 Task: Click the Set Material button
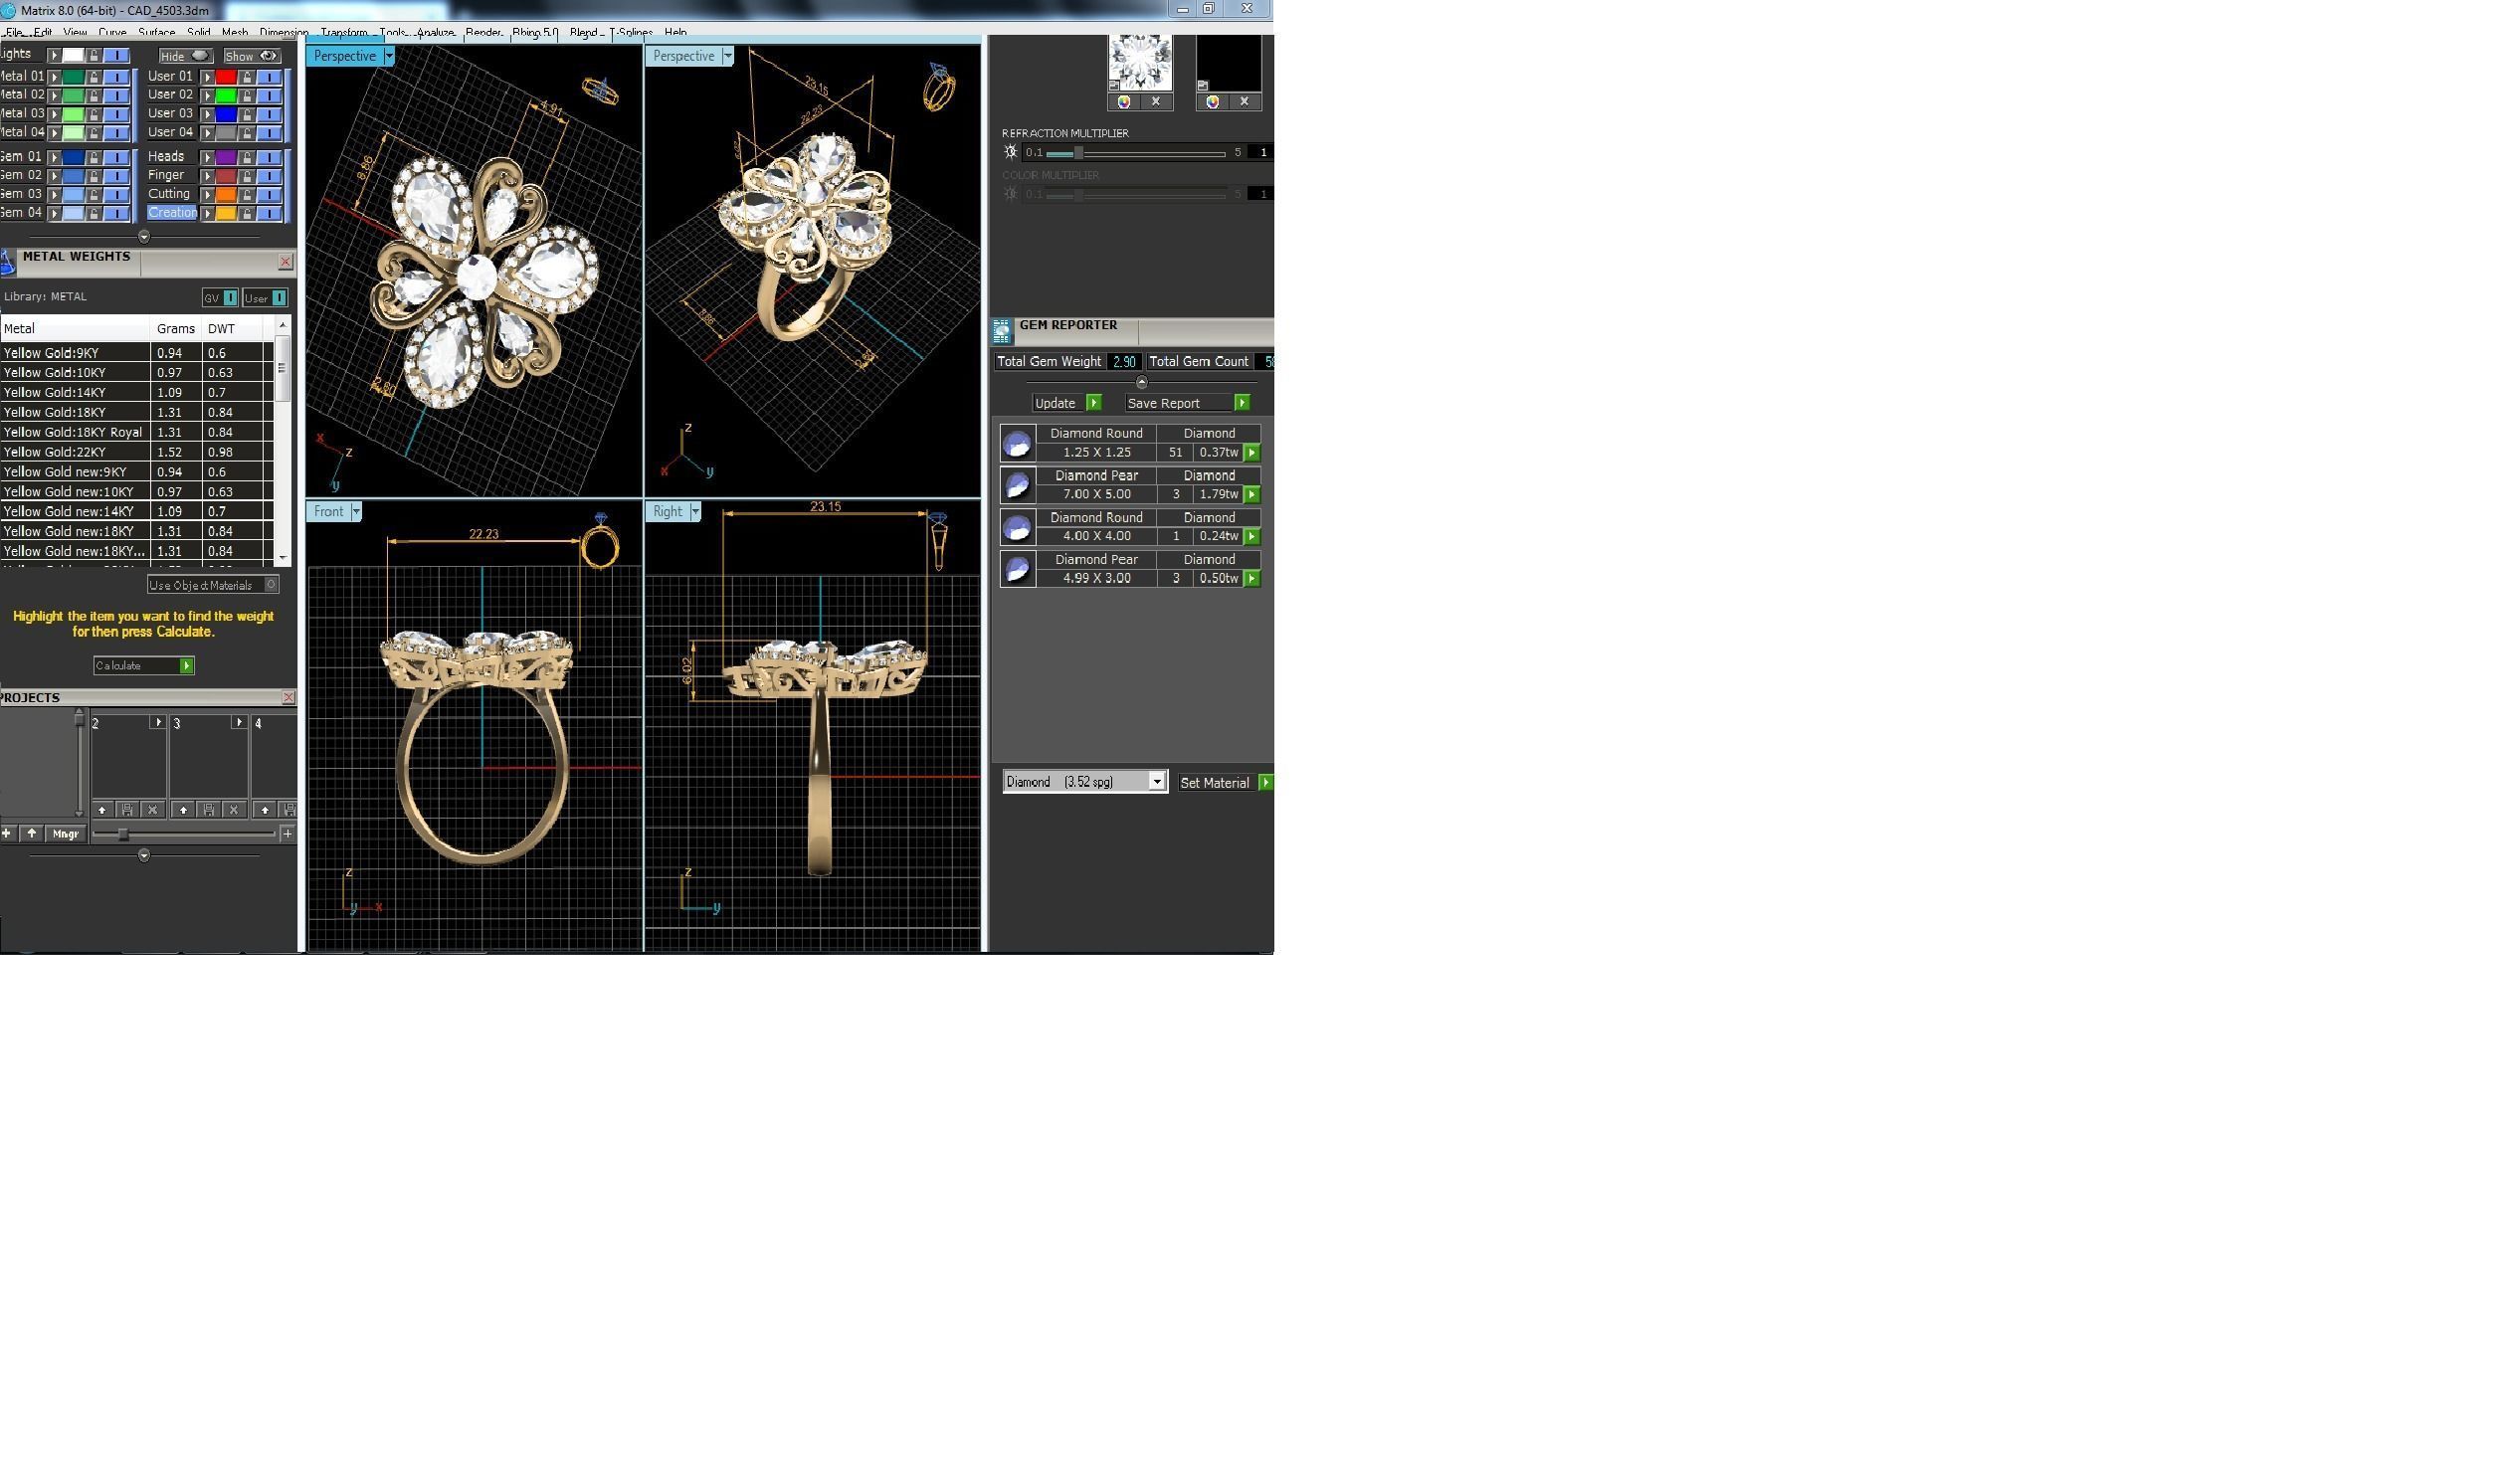(1225, 782)
